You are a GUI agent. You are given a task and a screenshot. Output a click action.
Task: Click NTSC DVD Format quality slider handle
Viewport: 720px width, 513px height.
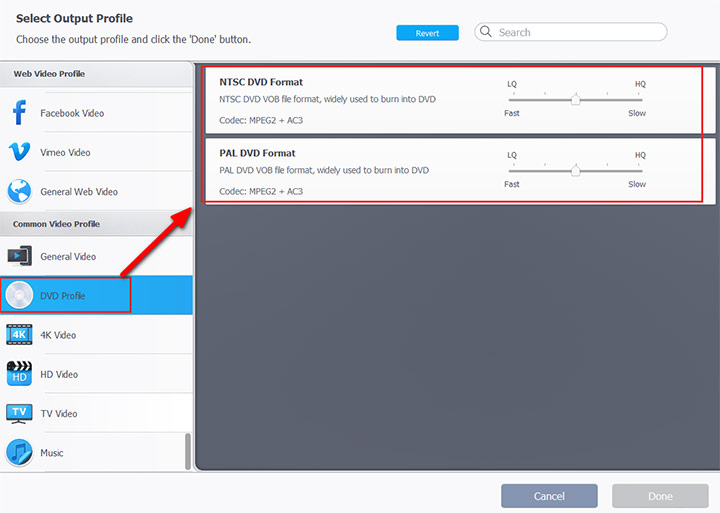click(575, 99)
